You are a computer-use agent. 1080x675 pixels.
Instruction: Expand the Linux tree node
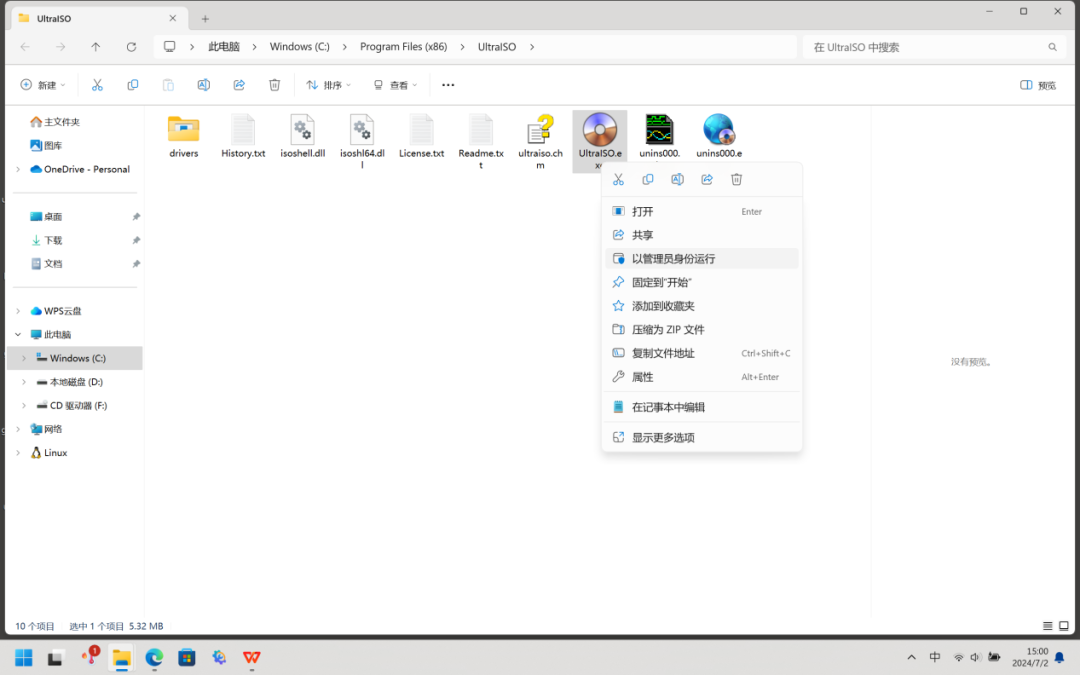pos(18,453)
